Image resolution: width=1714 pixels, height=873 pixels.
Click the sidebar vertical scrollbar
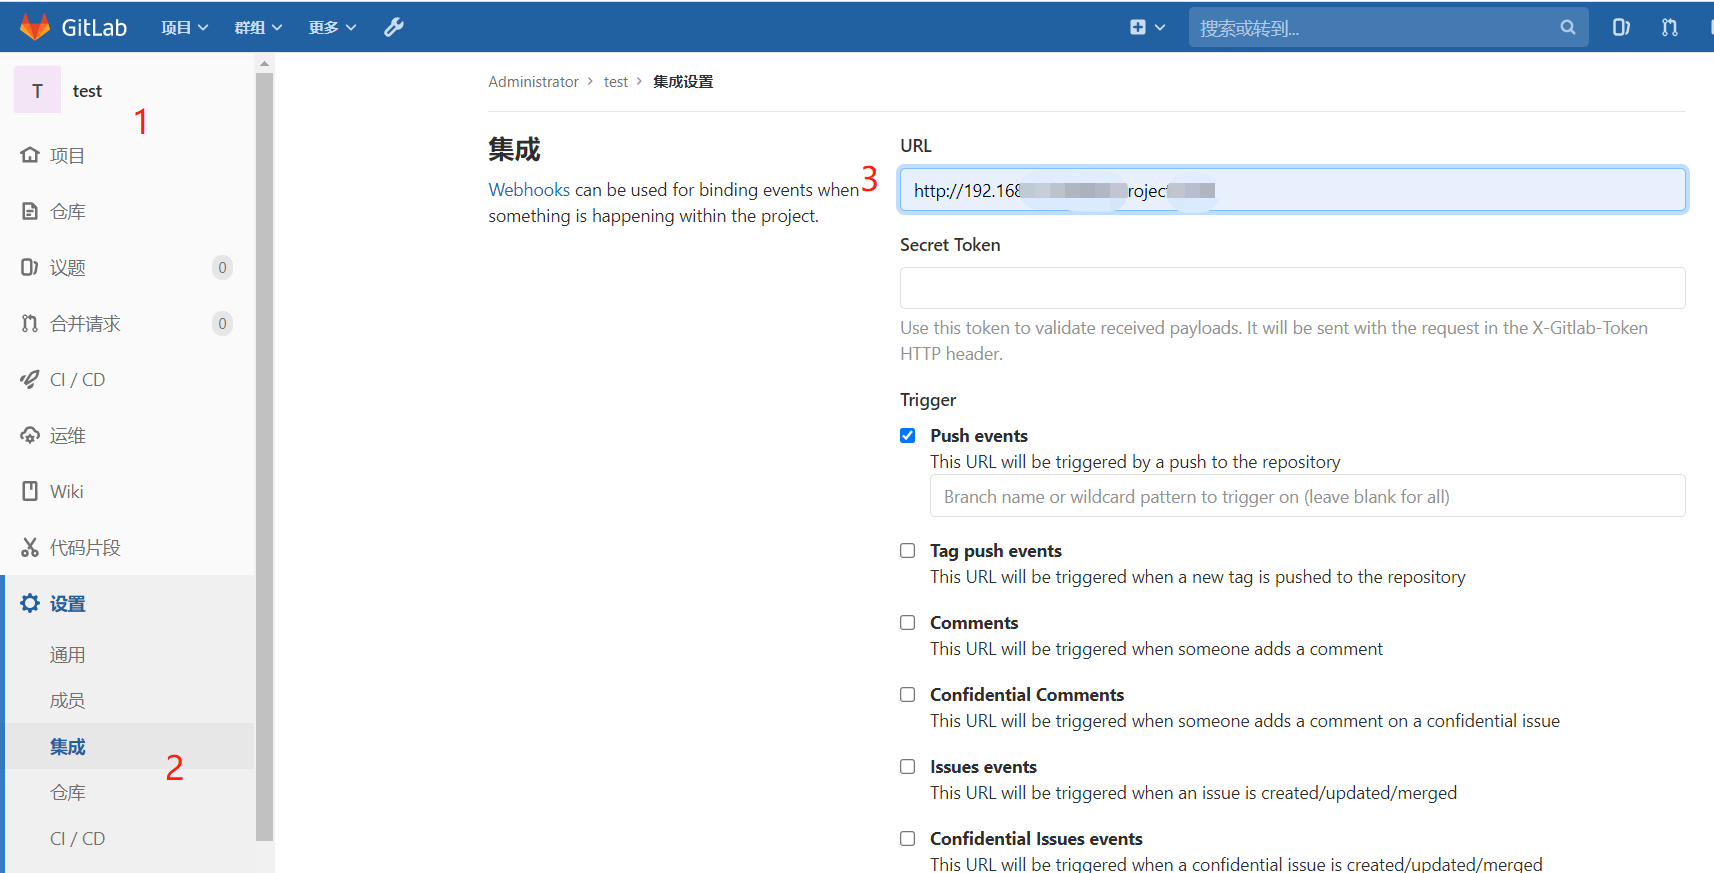pyautogui.click(x=264, y=456)
